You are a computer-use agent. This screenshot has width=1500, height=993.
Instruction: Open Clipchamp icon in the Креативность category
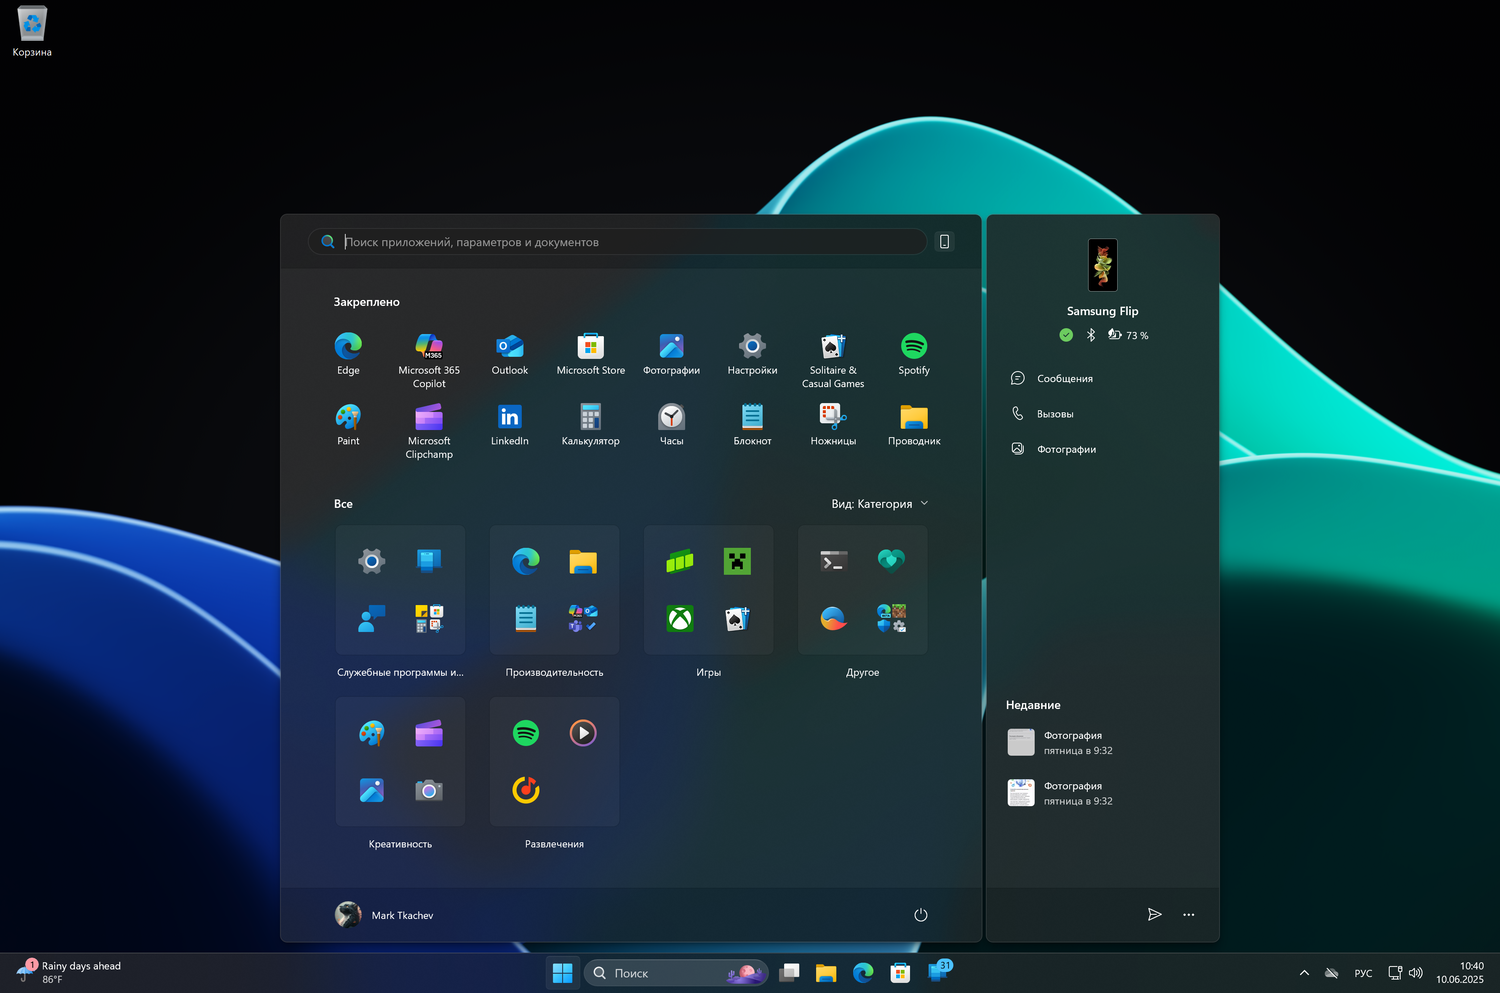429,733
